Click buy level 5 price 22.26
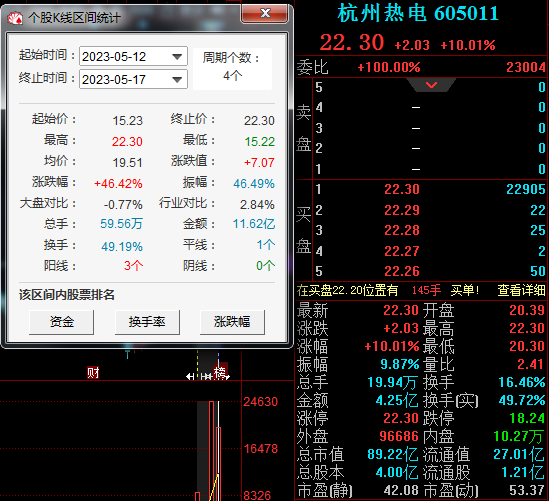Image resolution: width=549 pixels, height=501 pixels. tap(402, 271)
